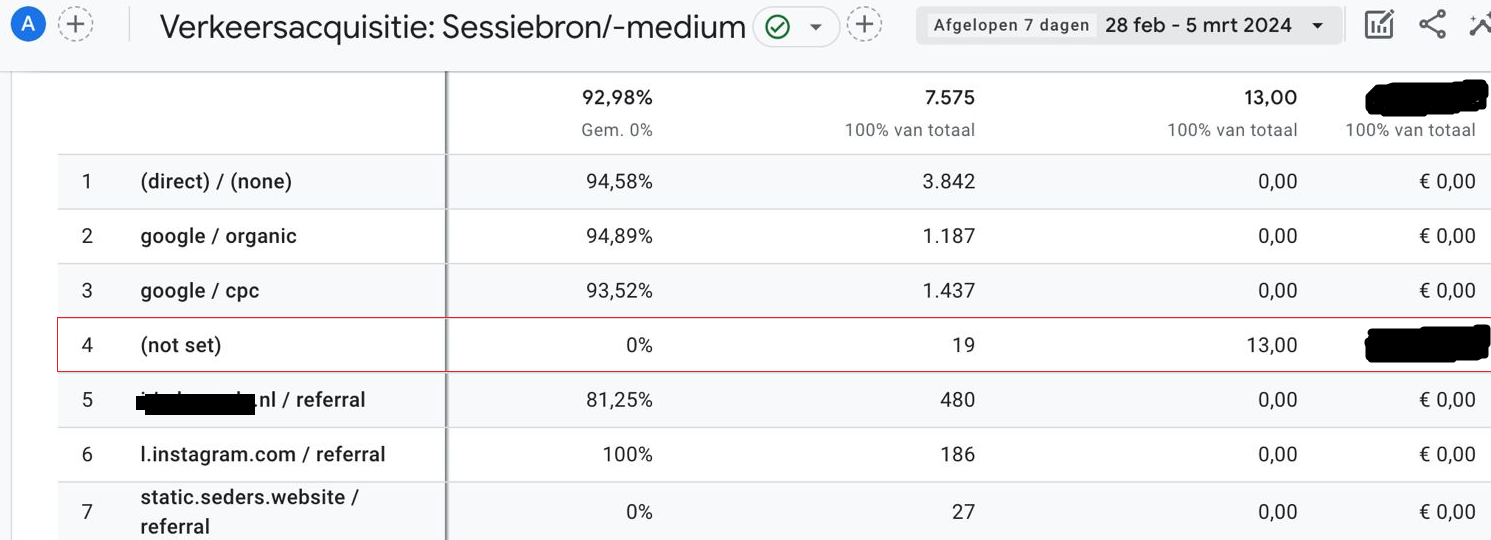
Task: Select "static.seders.website / referral" row label
Action: click(x=249, y=511)
